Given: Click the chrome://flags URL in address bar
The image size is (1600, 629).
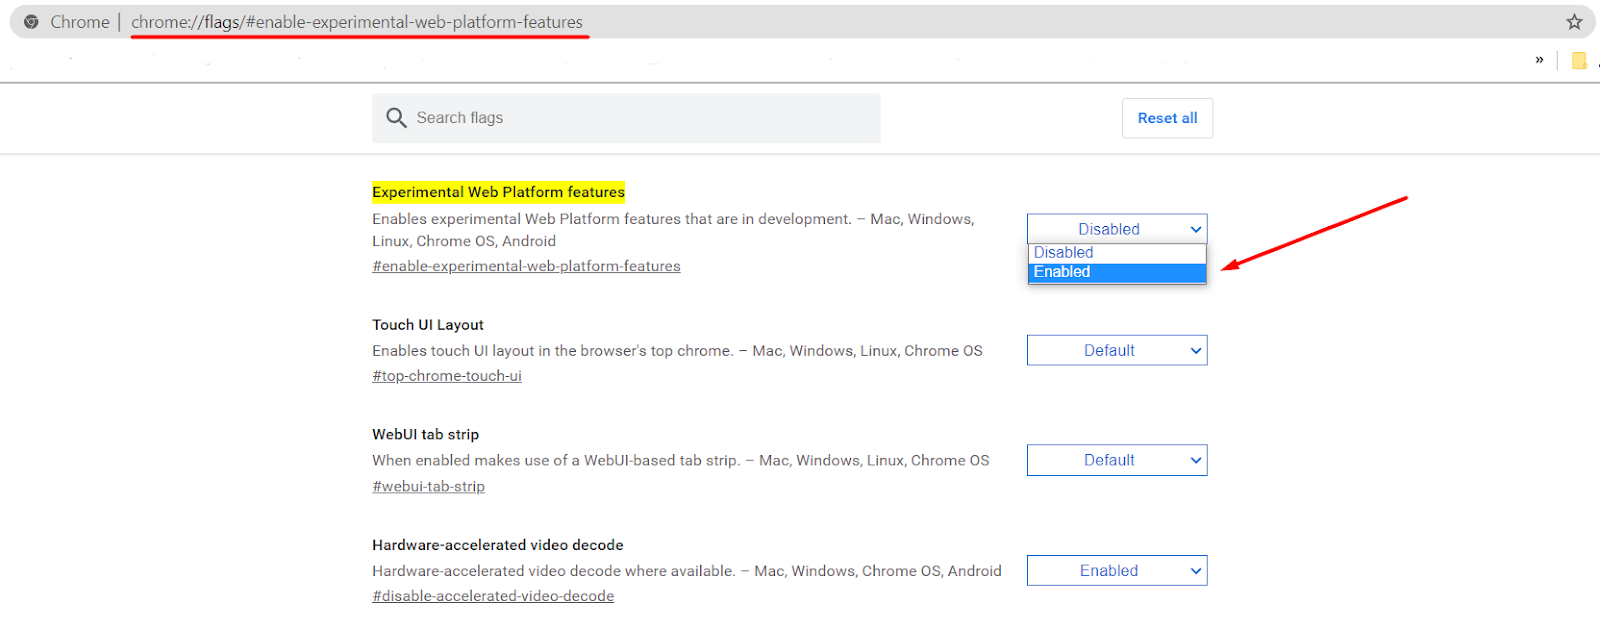Looking at the screenshot, I should coord(357,22).
